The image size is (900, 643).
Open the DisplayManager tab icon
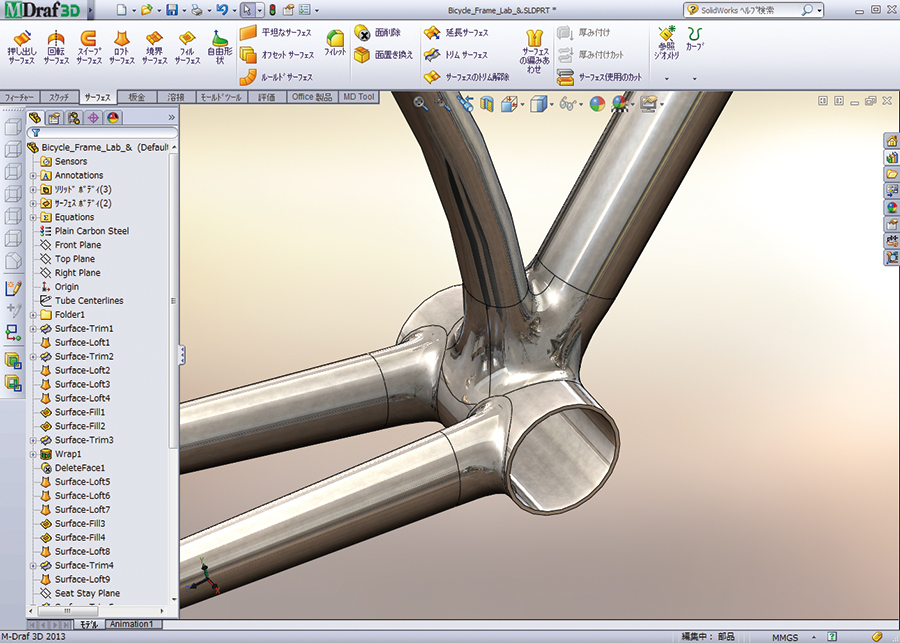point(111,118)
